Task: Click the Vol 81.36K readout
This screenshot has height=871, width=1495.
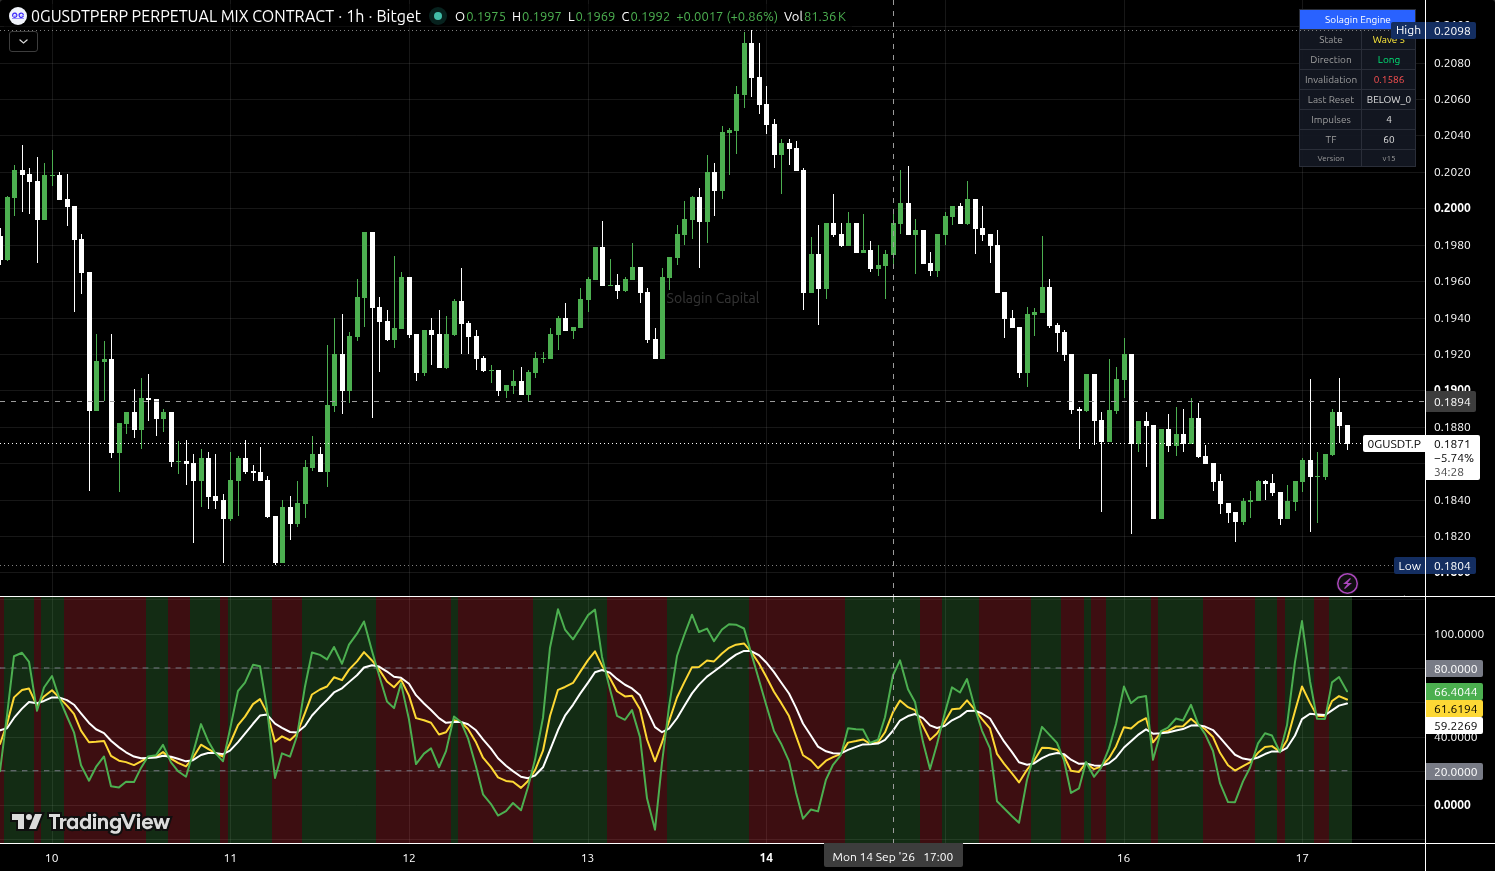Action: [815, 16]
